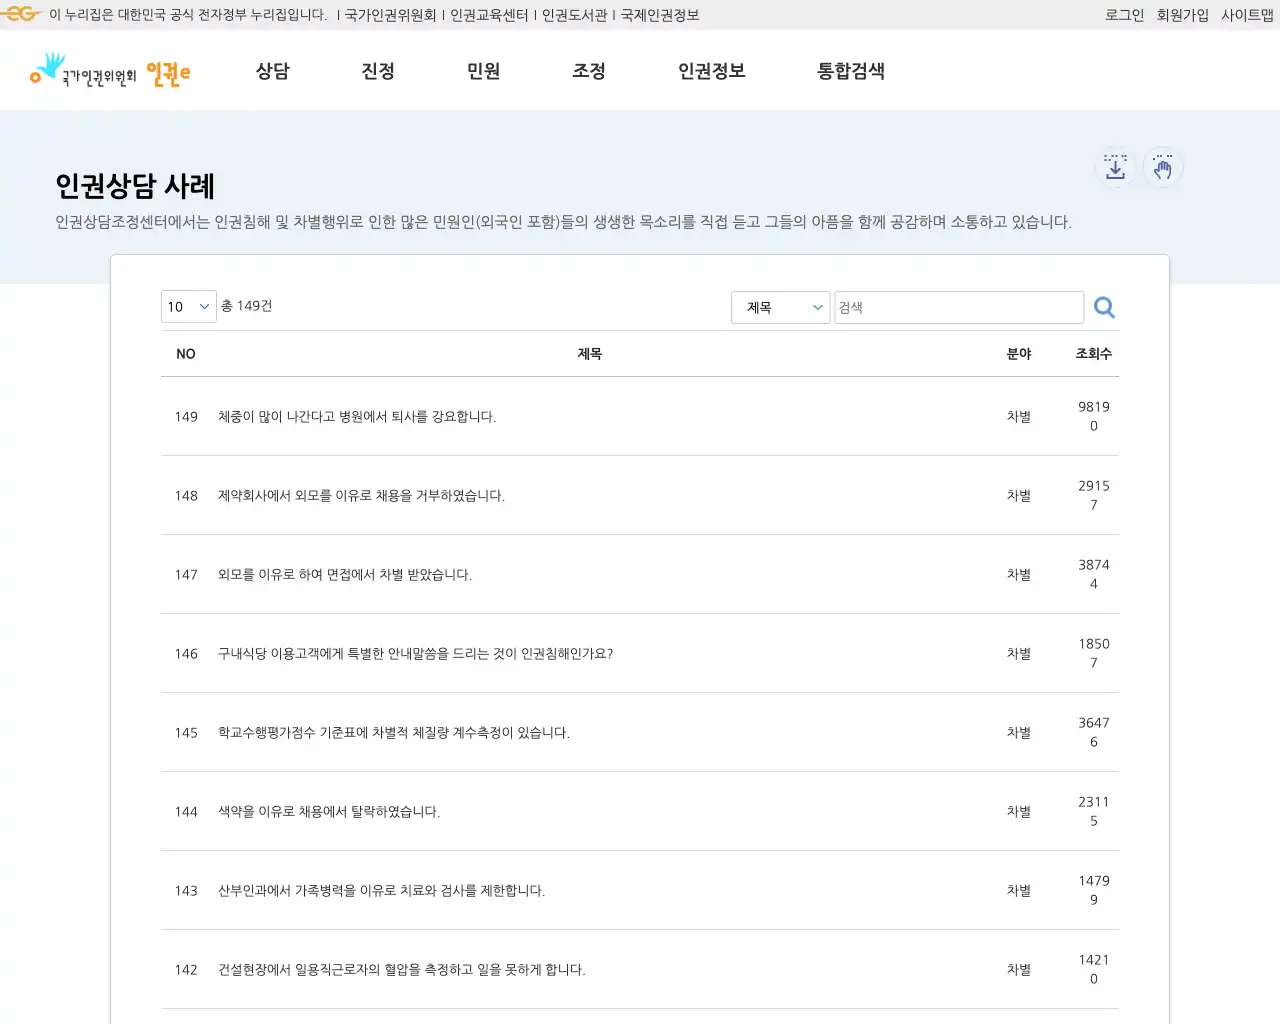The width and height of the screenshot is (1280, 1024).
Task: Visit the 인권교육센터 link
Action: tap(489, 14)
